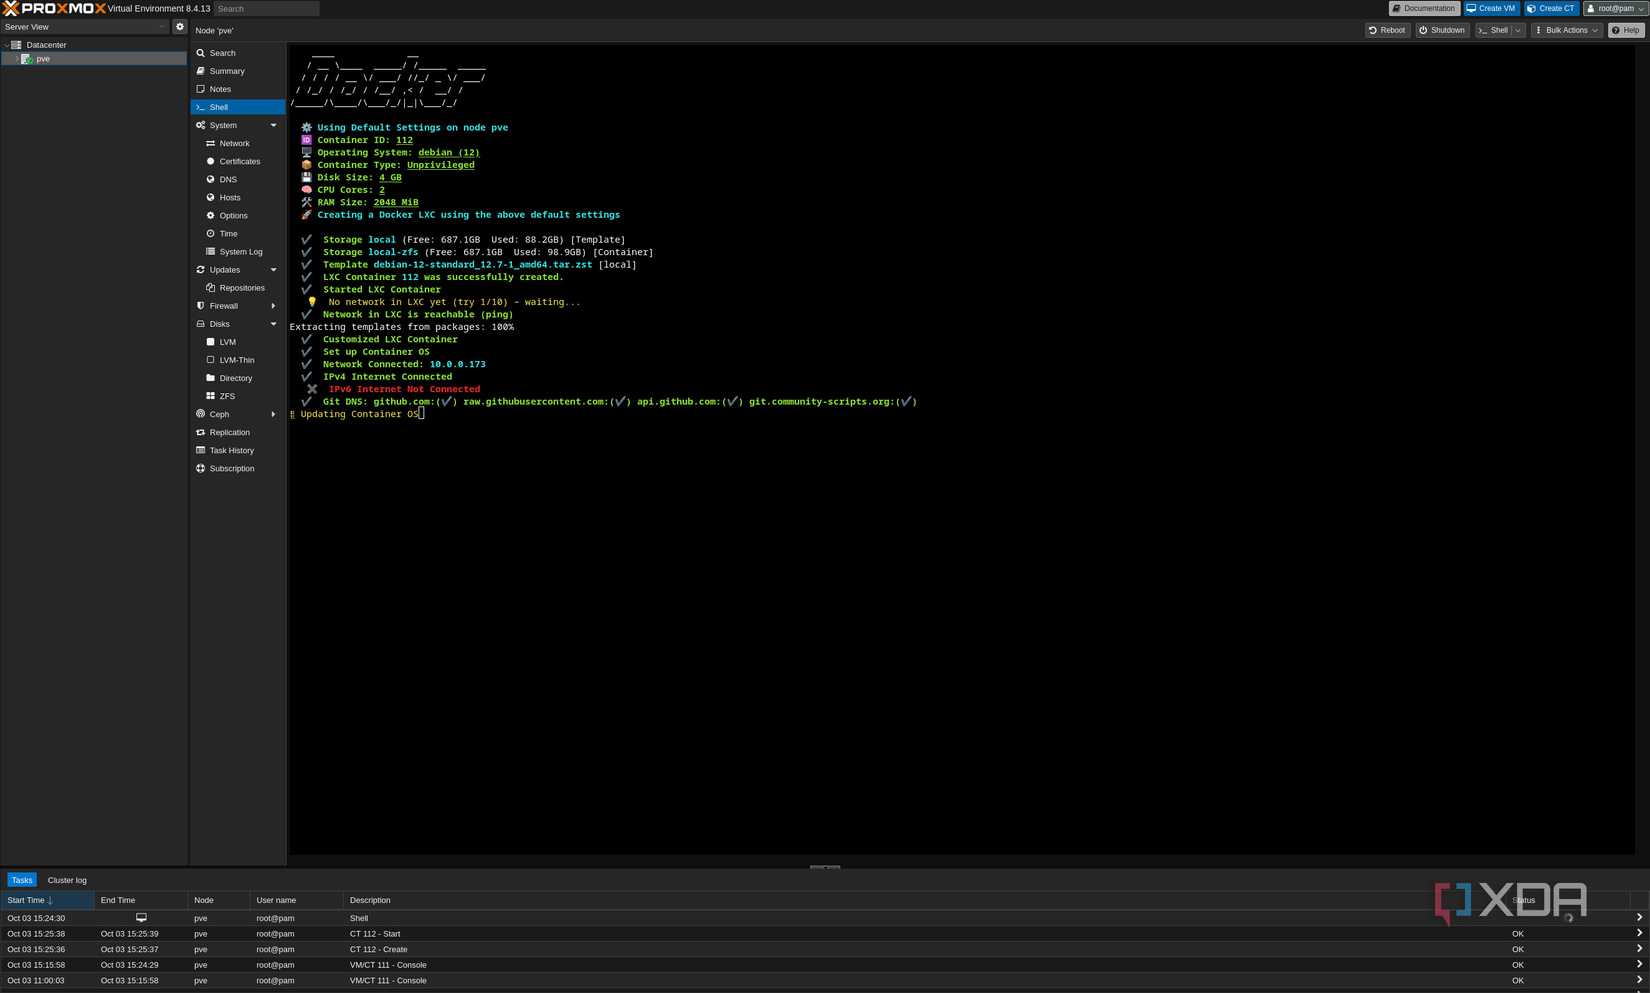Screen dimensions: 1650x993
Task: Open the DNS configuration
Action: click(x=228, y=179)
